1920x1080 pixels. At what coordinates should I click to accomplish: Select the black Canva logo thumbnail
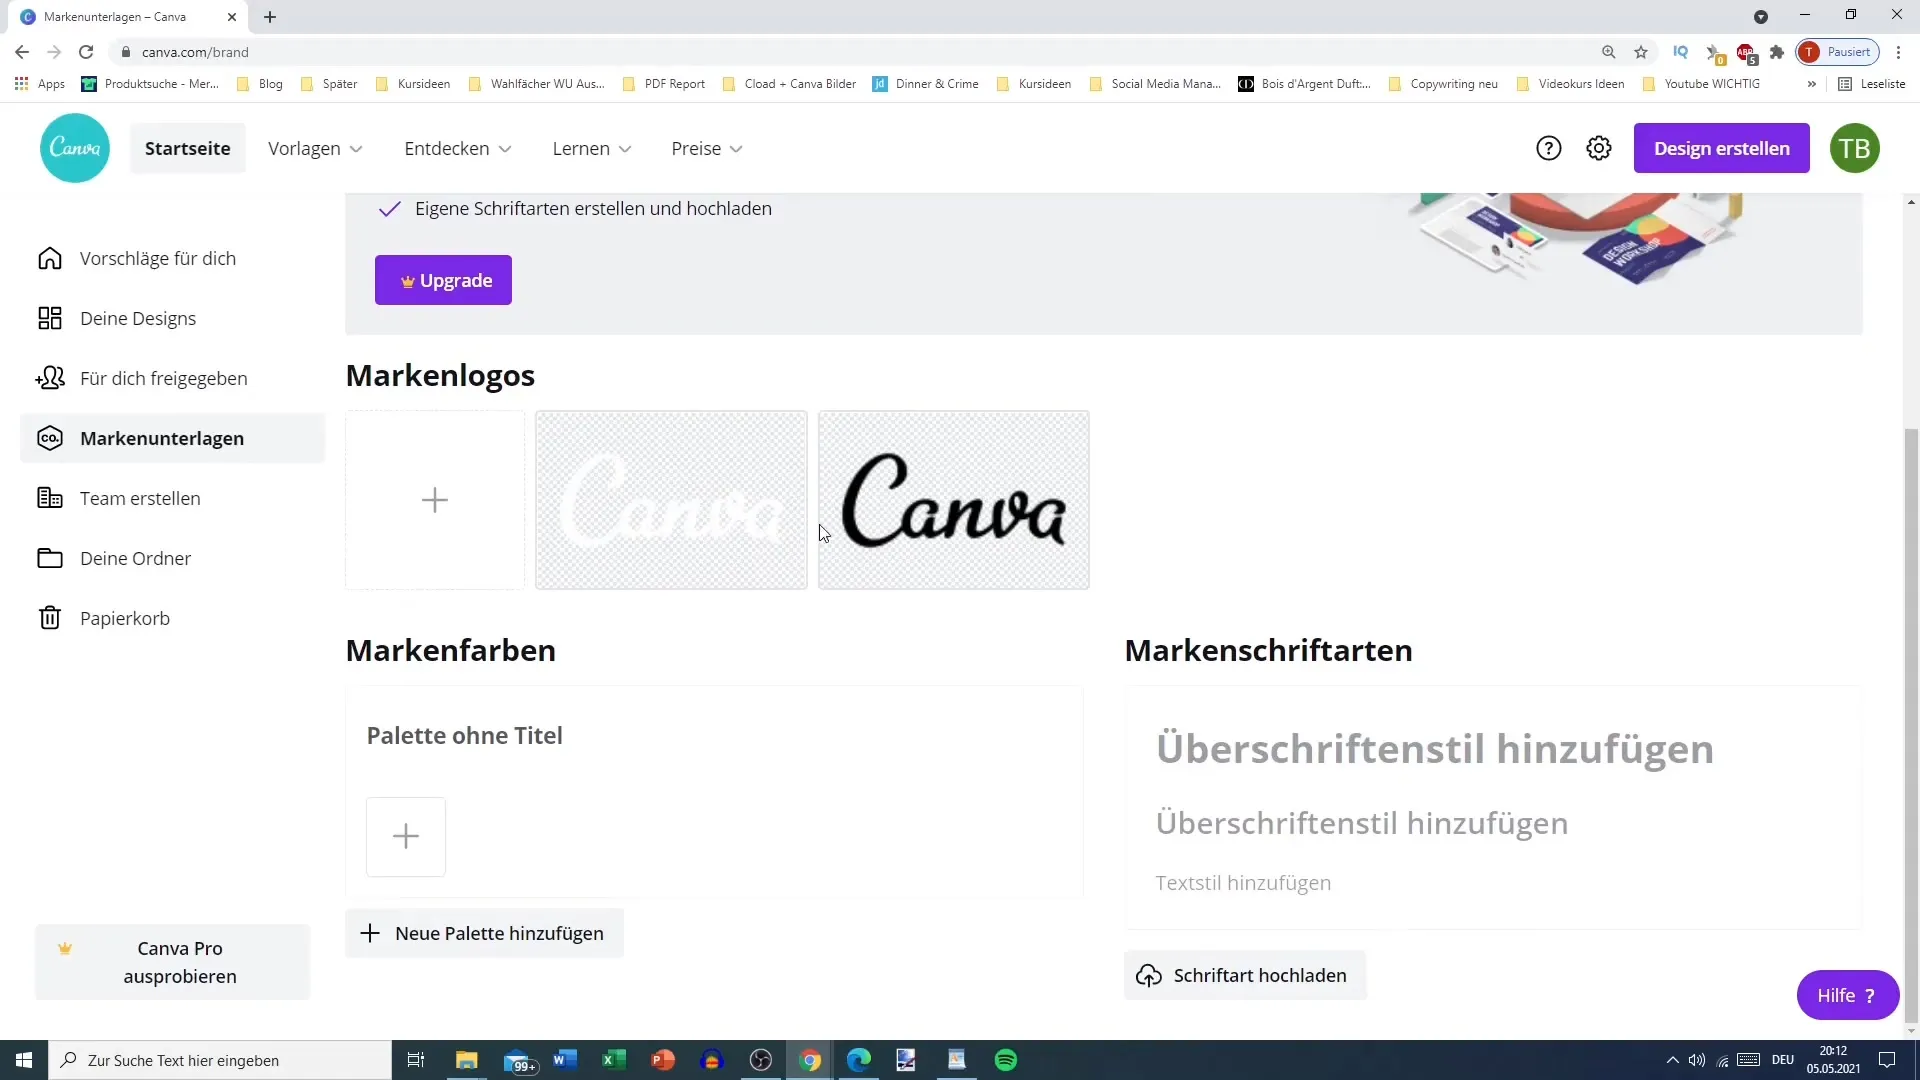[x=954, y=500]
